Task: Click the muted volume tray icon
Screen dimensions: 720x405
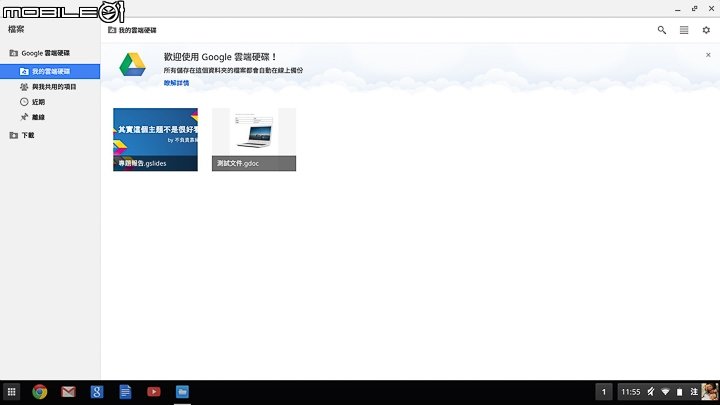Action: click(651, 392)
